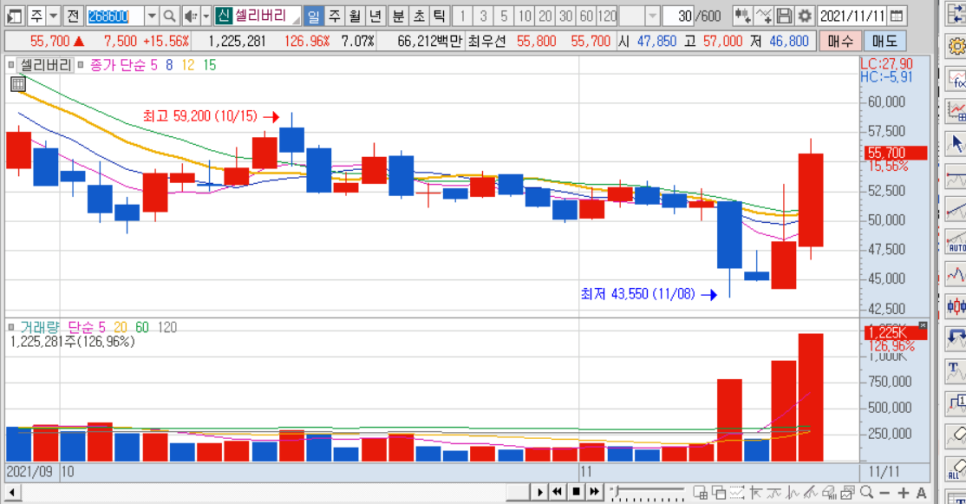Click the overlapping windows icon at bottom
Image resolution: width=966 pixels, height=504 pixels.
tap(719, 492)
